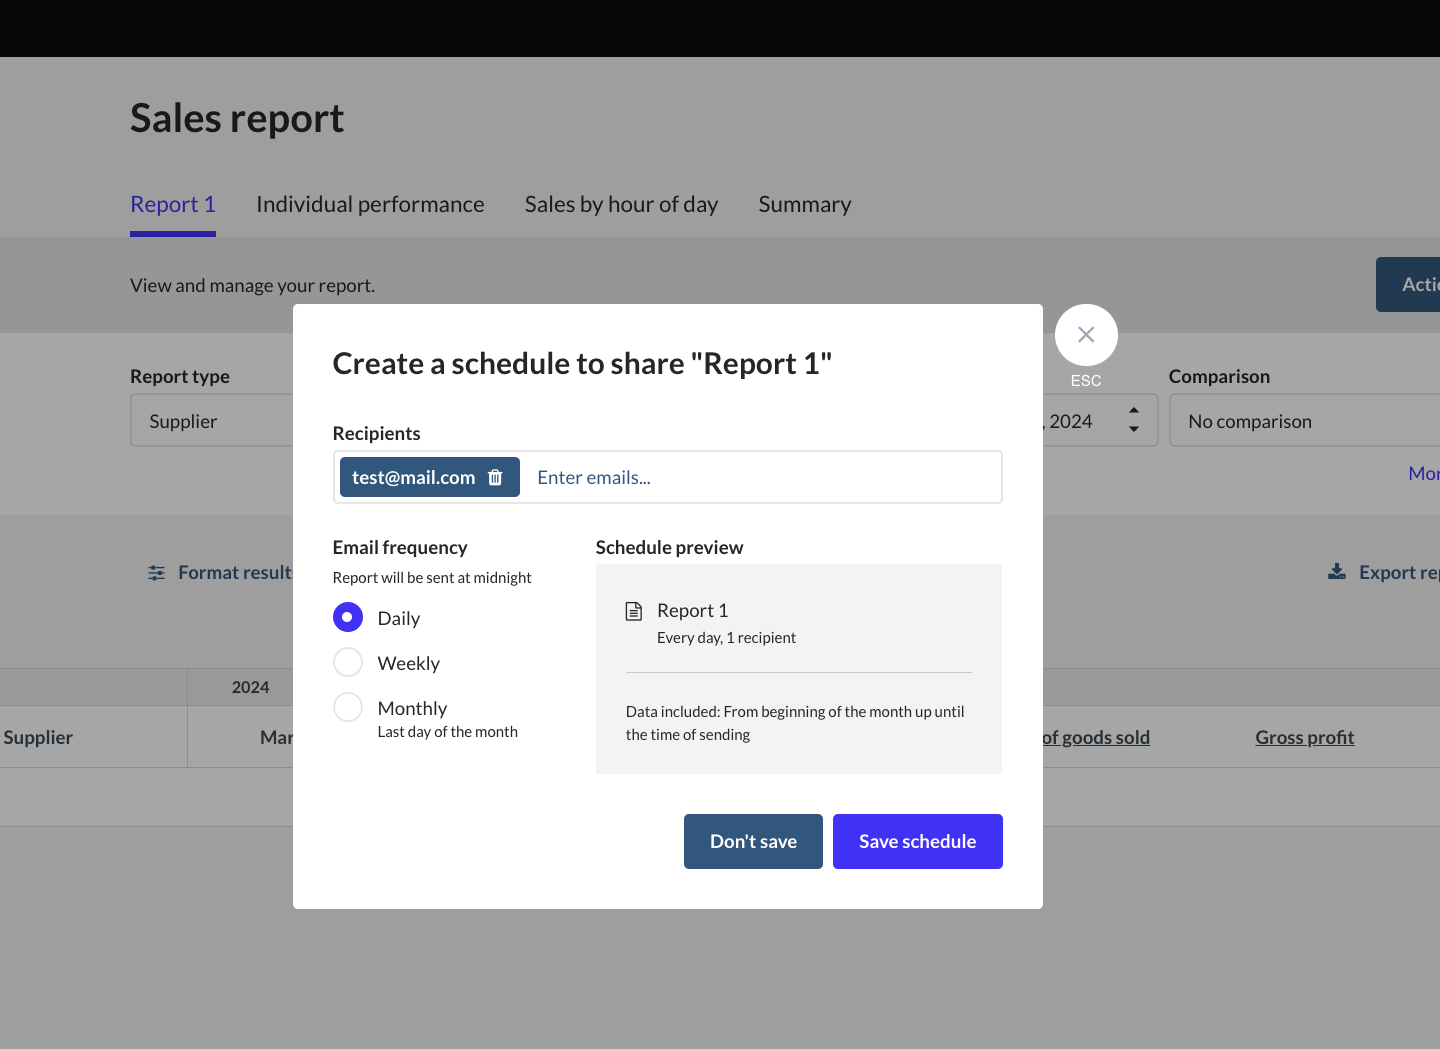Select Daily email frequency
Screen dimensions: 1440x1049
tap(348, 618)
